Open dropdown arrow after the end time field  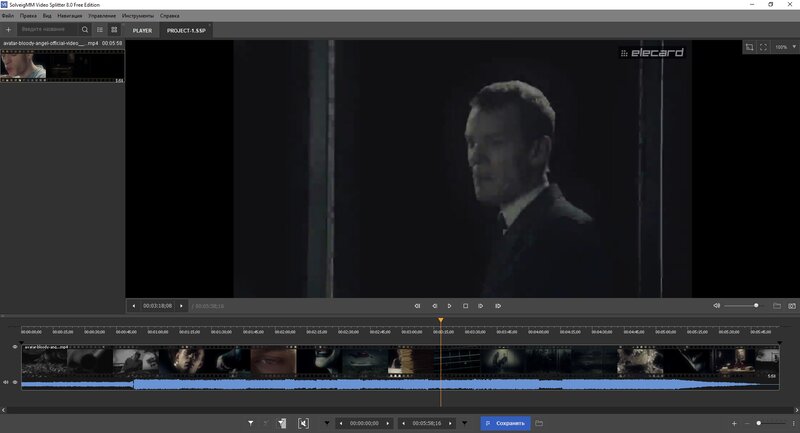tap(464, 423)
